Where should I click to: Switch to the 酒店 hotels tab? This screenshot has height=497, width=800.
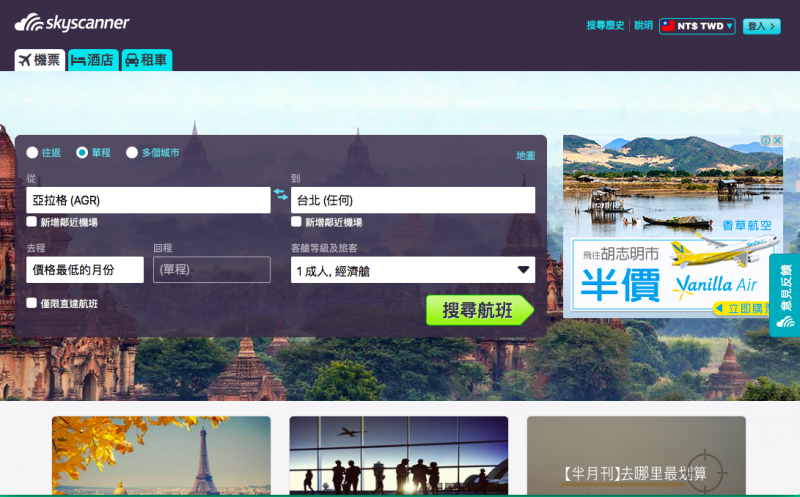tap(93, 60)
